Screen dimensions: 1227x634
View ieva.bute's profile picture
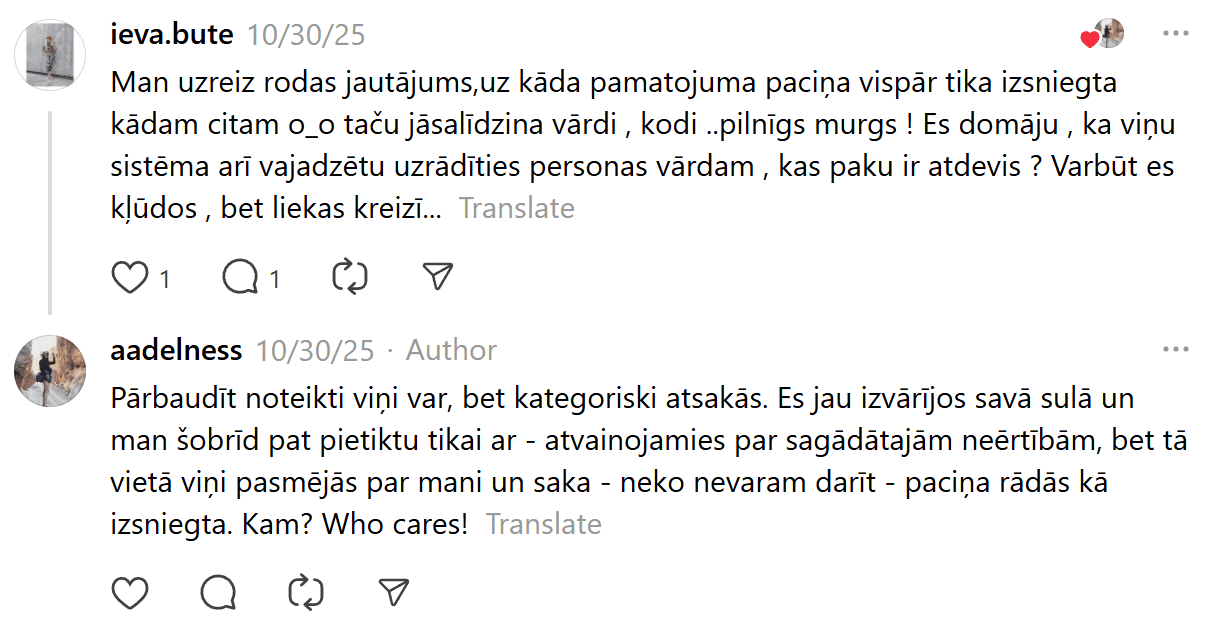tap(50, 54)
